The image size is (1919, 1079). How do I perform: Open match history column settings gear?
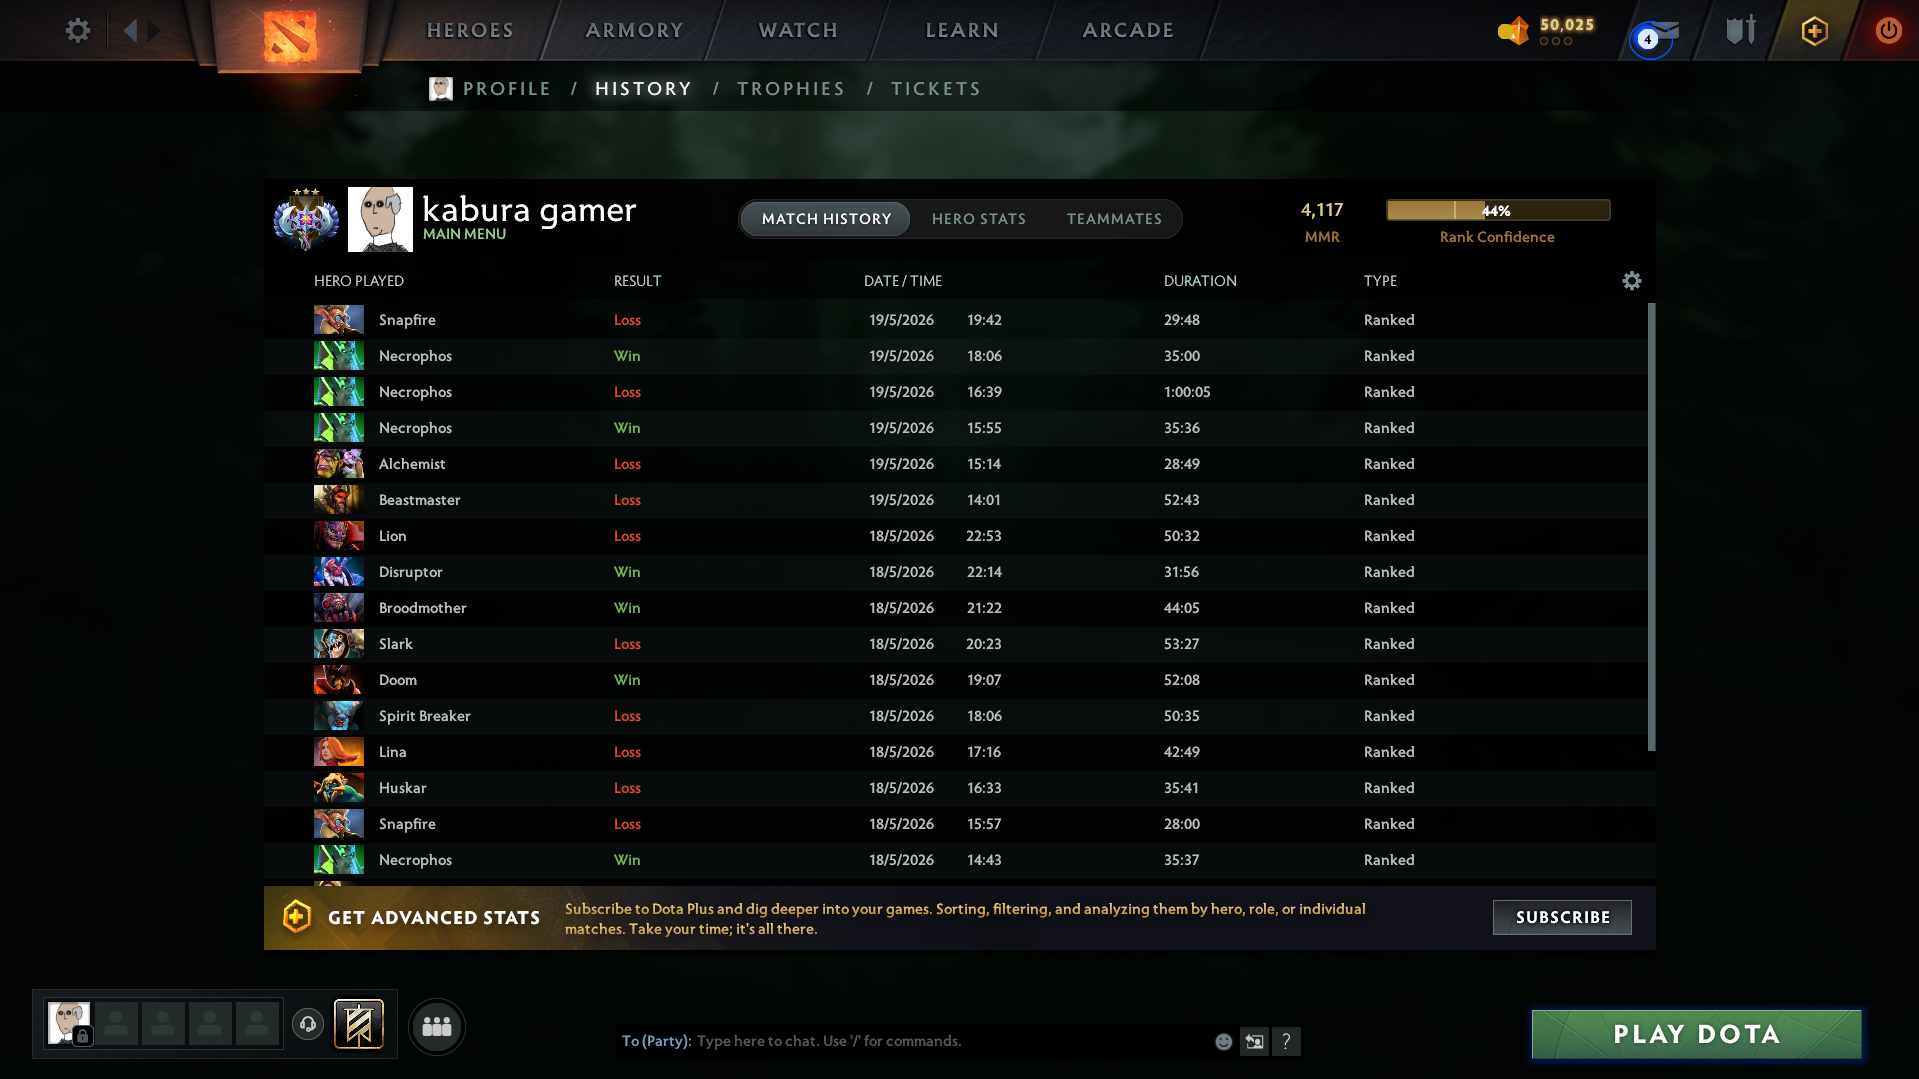tap(1631, 281)
